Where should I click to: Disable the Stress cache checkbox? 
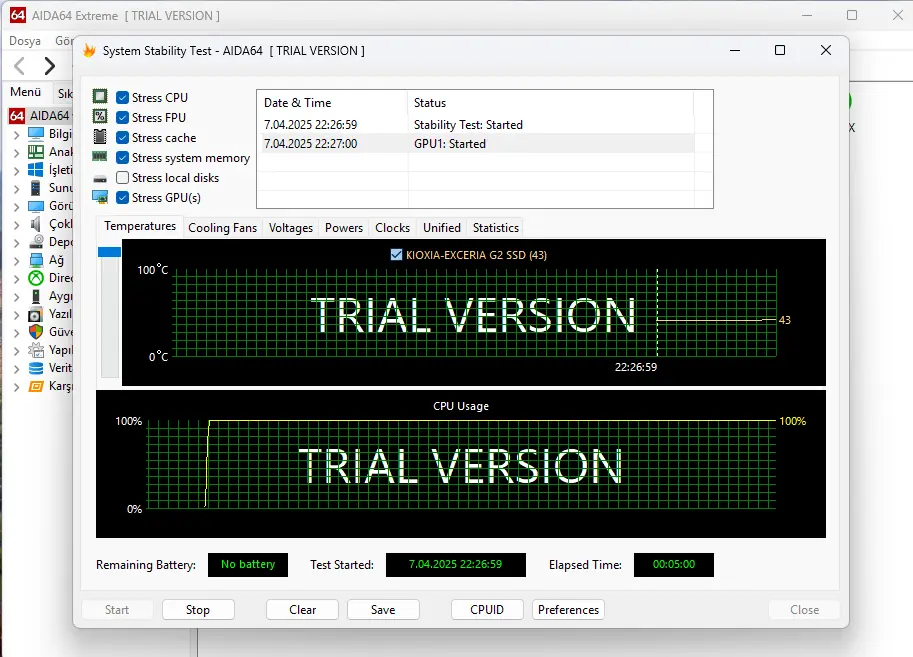point(122,137)
